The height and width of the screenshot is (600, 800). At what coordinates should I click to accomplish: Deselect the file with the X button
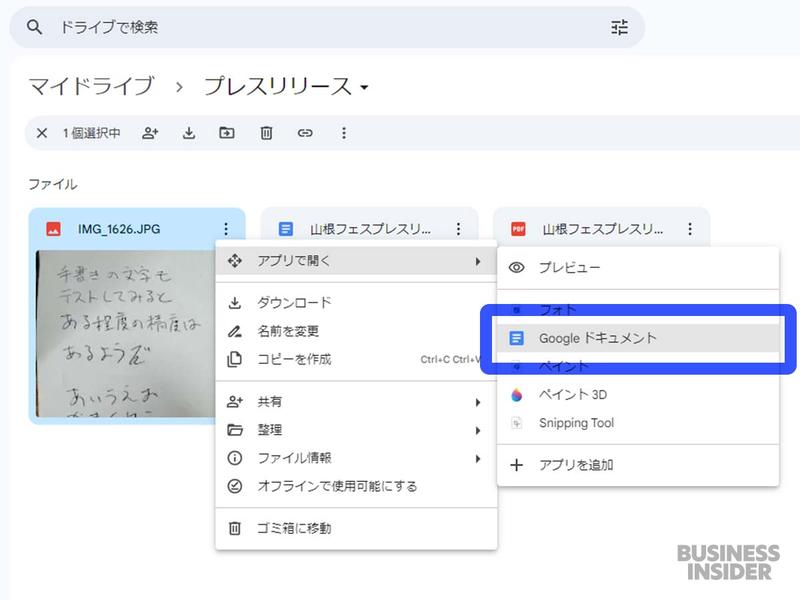pos(40,133)
